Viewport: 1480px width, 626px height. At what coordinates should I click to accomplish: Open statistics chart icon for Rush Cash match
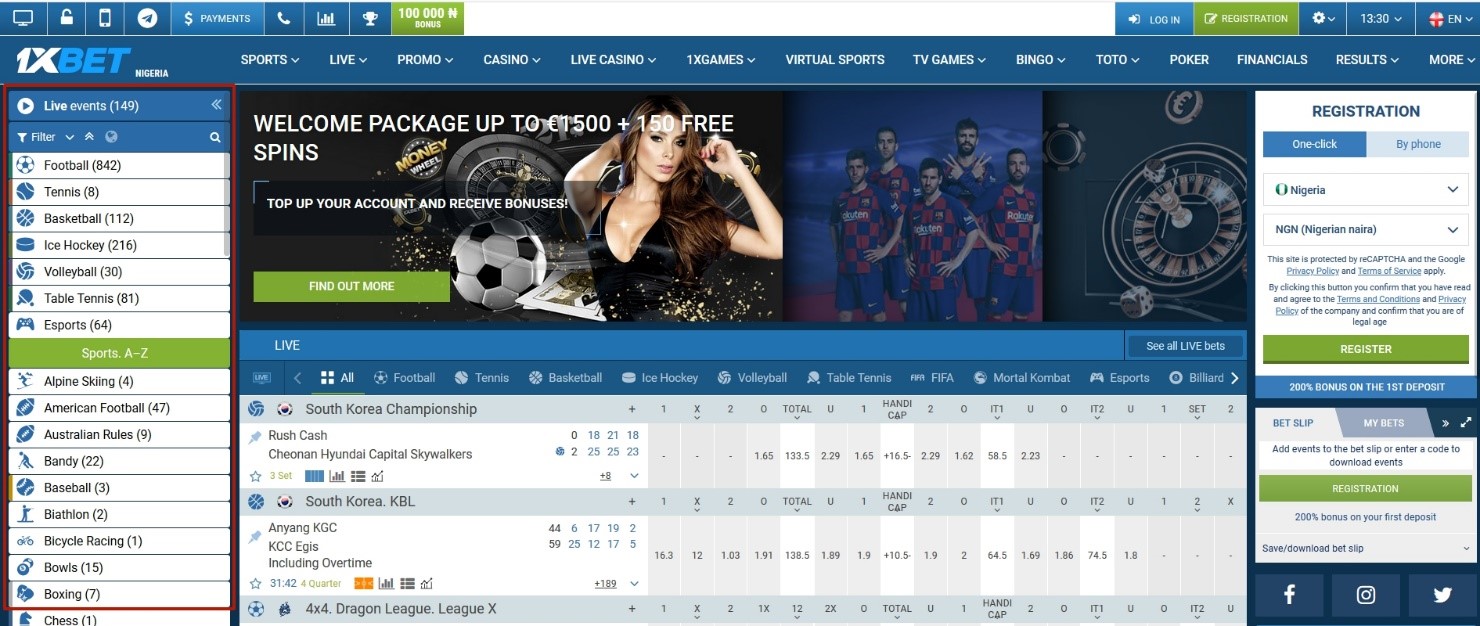point(337,476)
